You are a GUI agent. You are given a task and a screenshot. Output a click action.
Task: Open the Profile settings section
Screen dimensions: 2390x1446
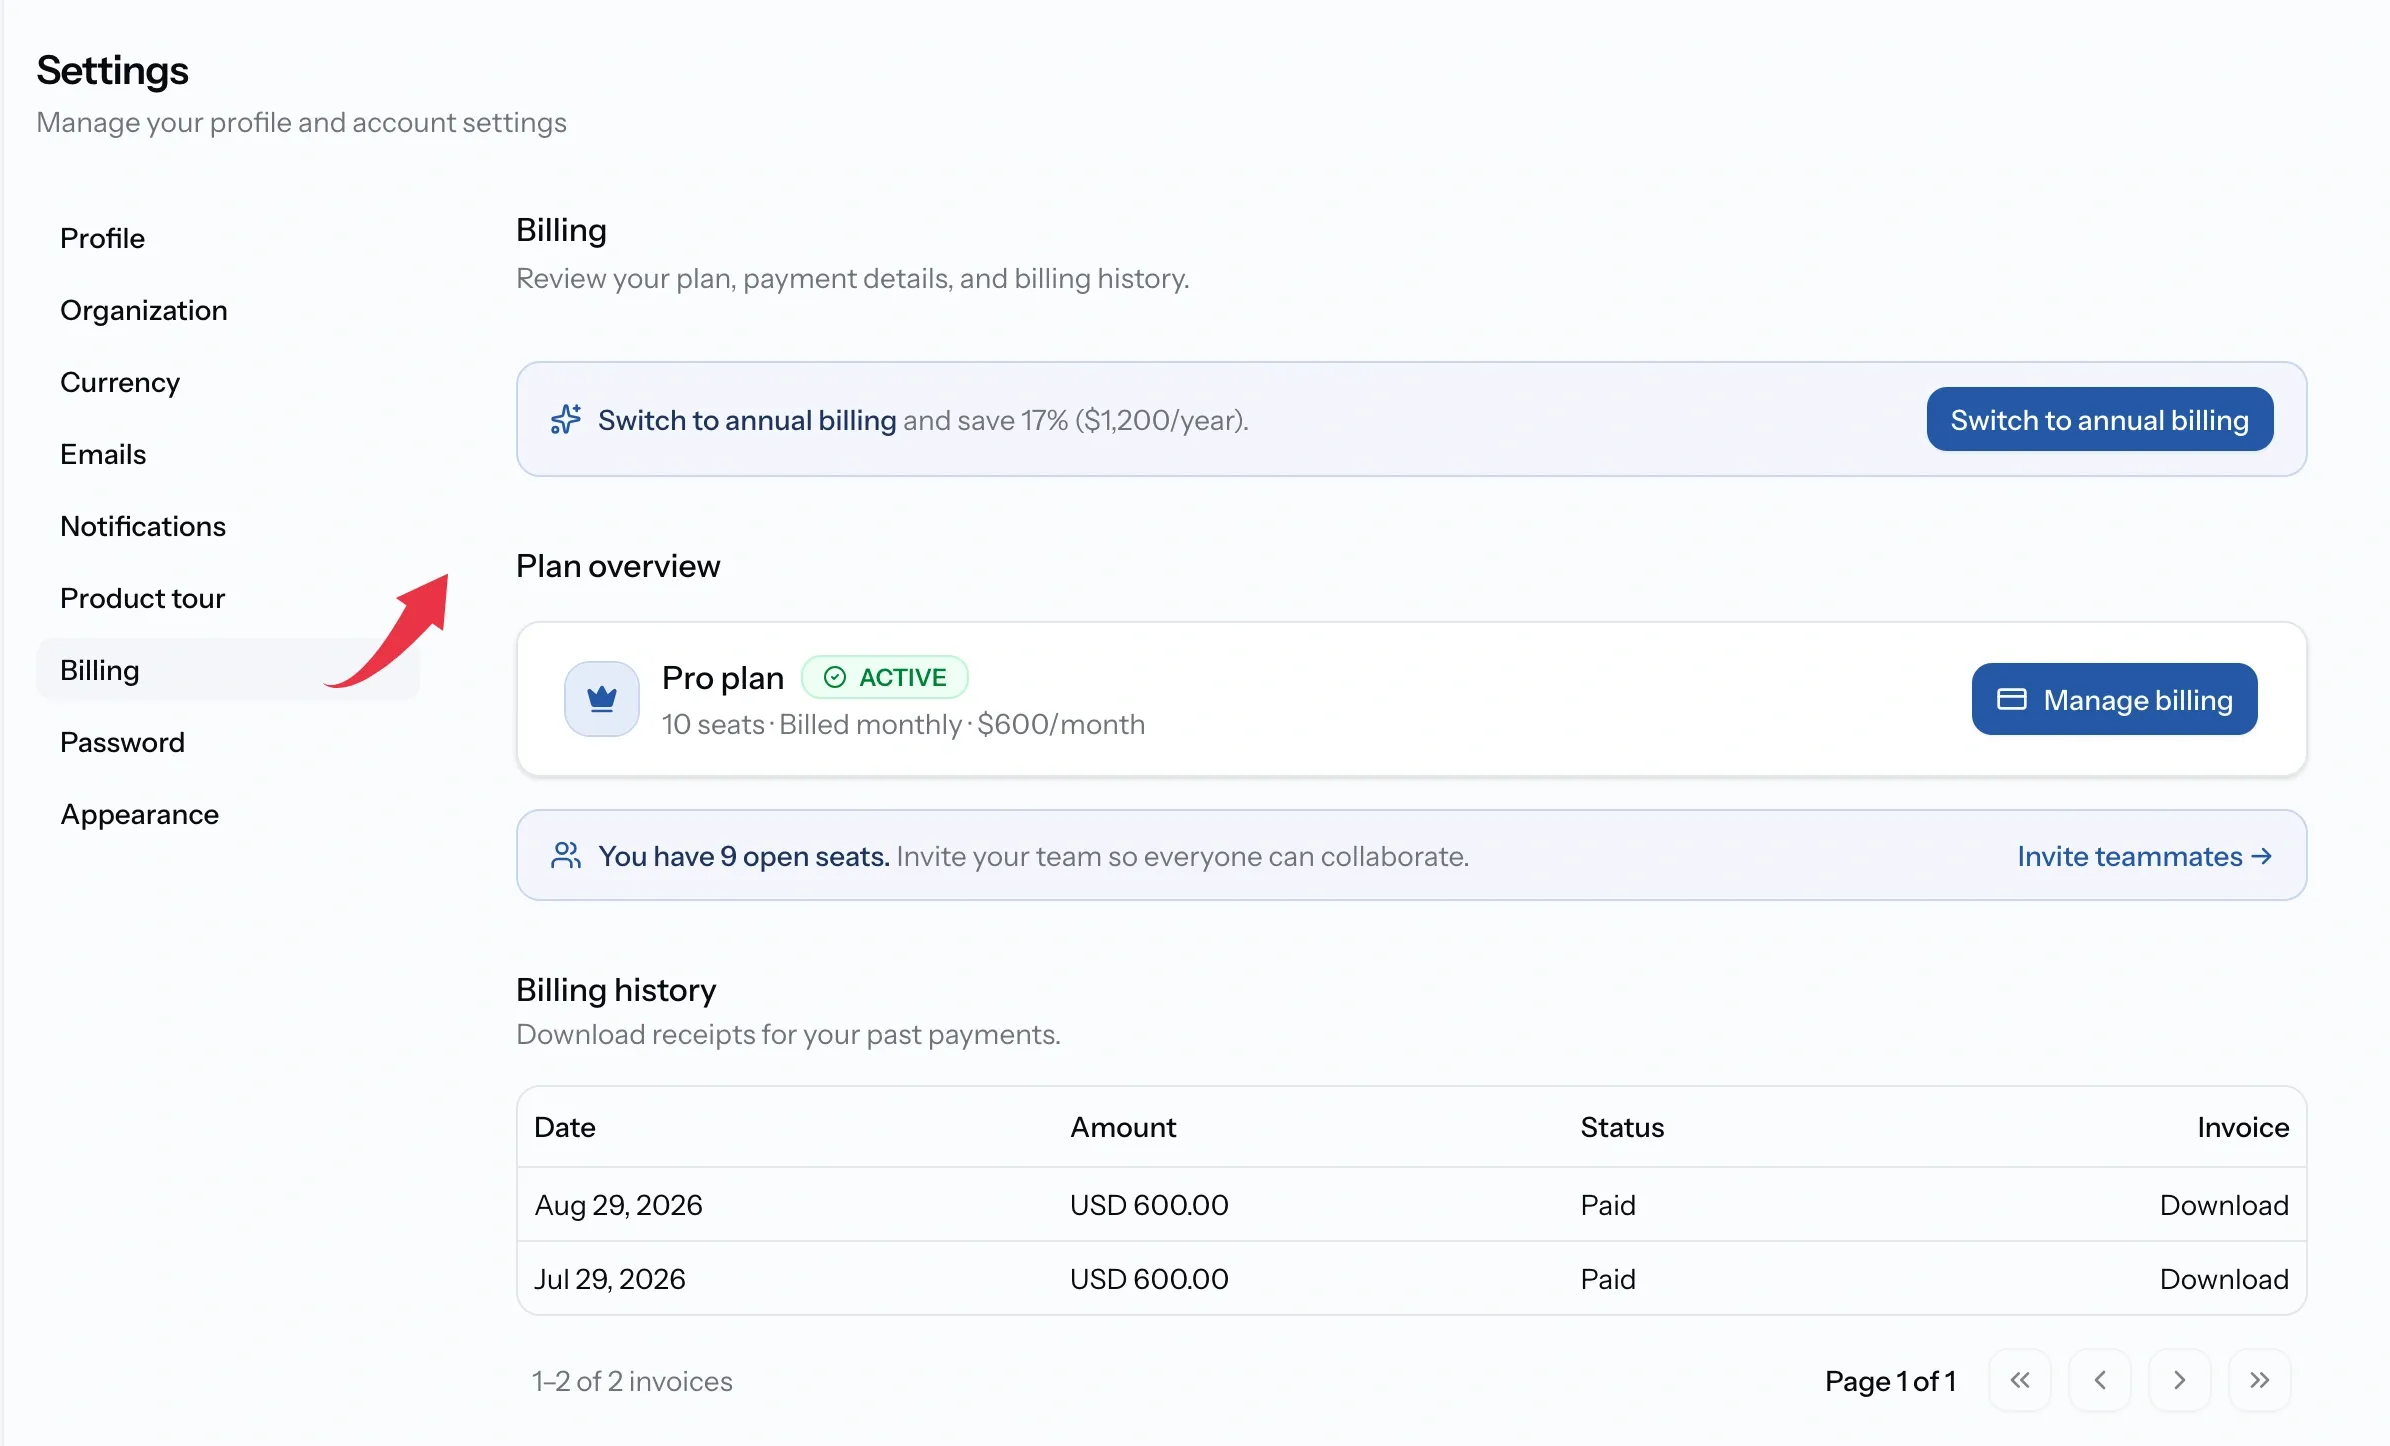(228, 238)
